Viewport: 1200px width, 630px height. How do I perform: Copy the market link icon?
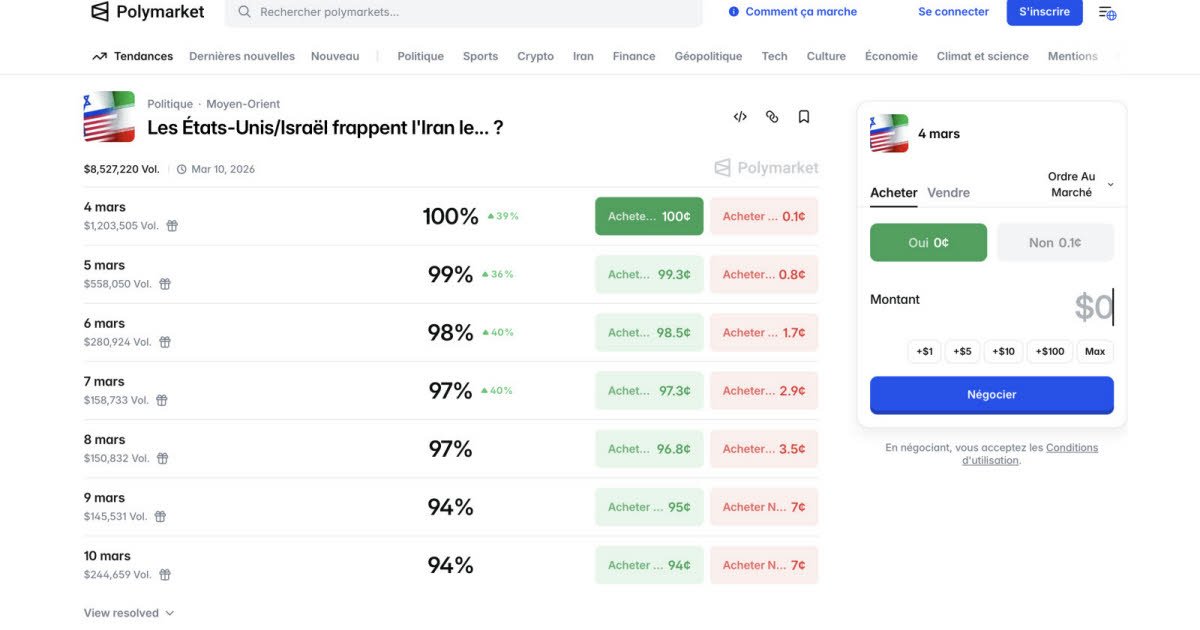772,117
